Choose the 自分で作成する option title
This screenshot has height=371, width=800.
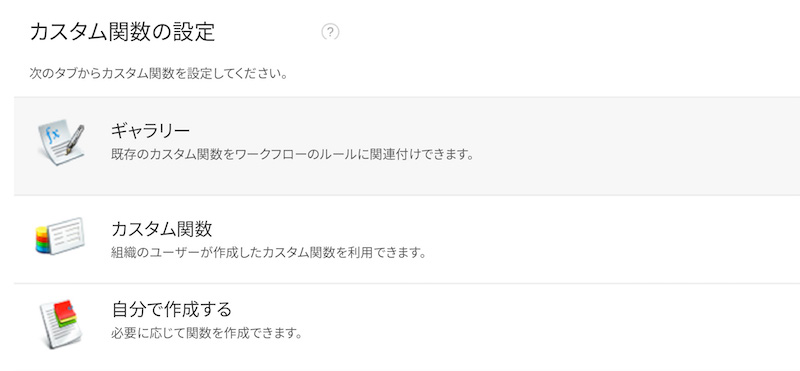171,309
